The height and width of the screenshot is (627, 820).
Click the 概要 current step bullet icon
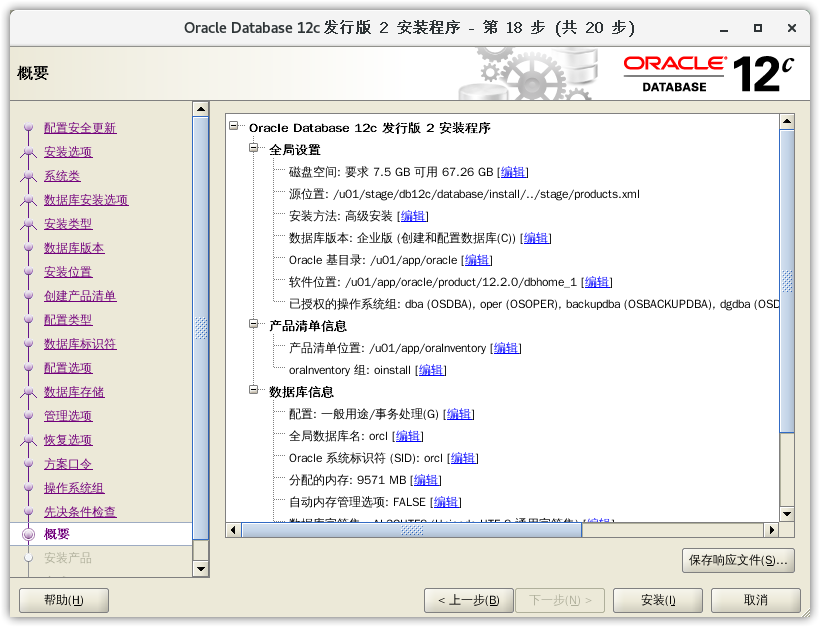click(28, 534)
